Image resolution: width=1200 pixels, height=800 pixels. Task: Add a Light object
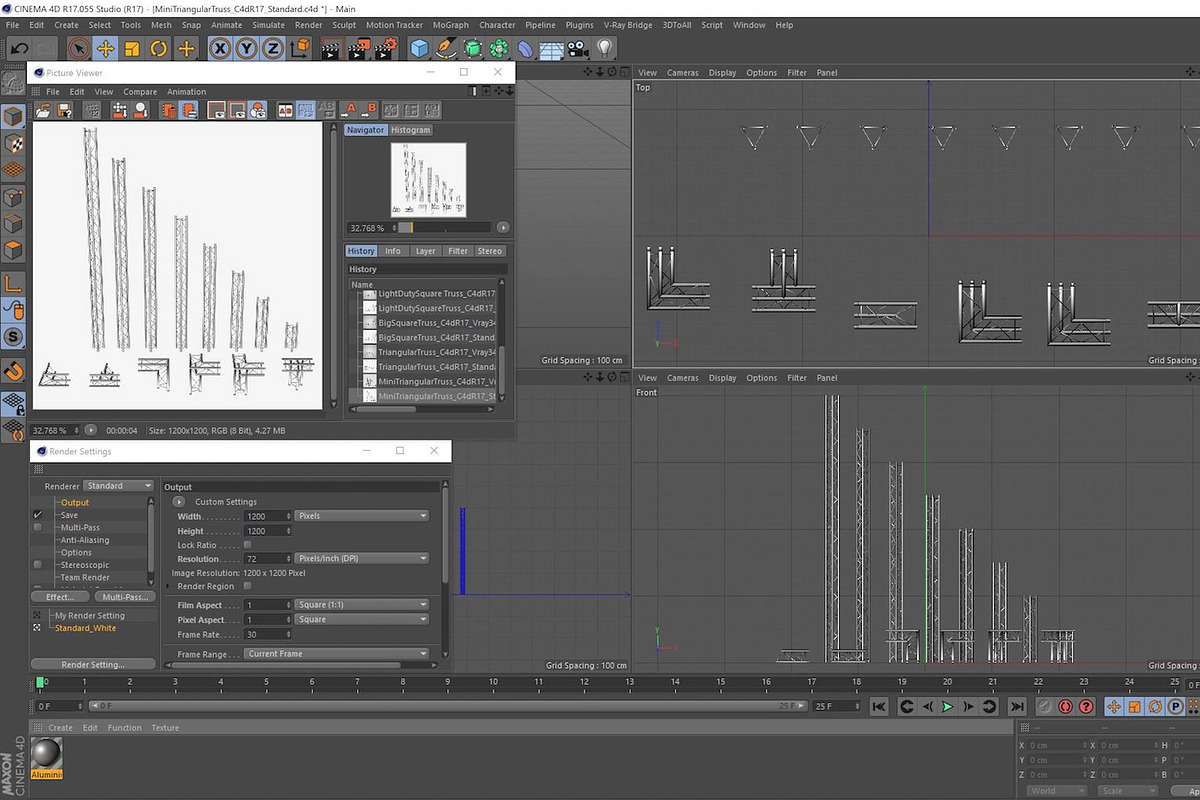pyautogui.click(x=604, y=48)
